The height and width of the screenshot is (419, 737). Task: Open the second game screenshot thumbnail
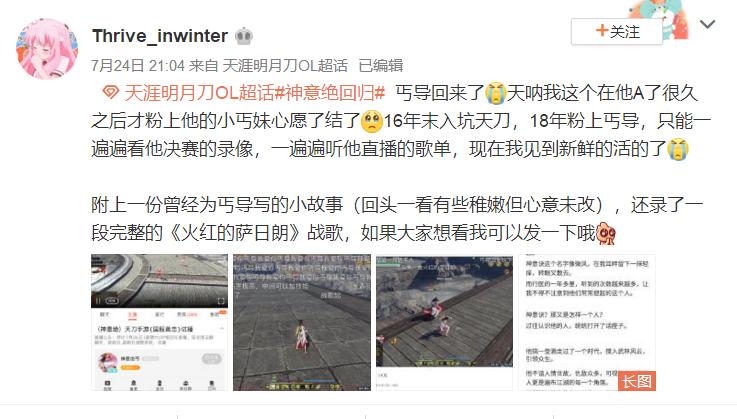302,323
